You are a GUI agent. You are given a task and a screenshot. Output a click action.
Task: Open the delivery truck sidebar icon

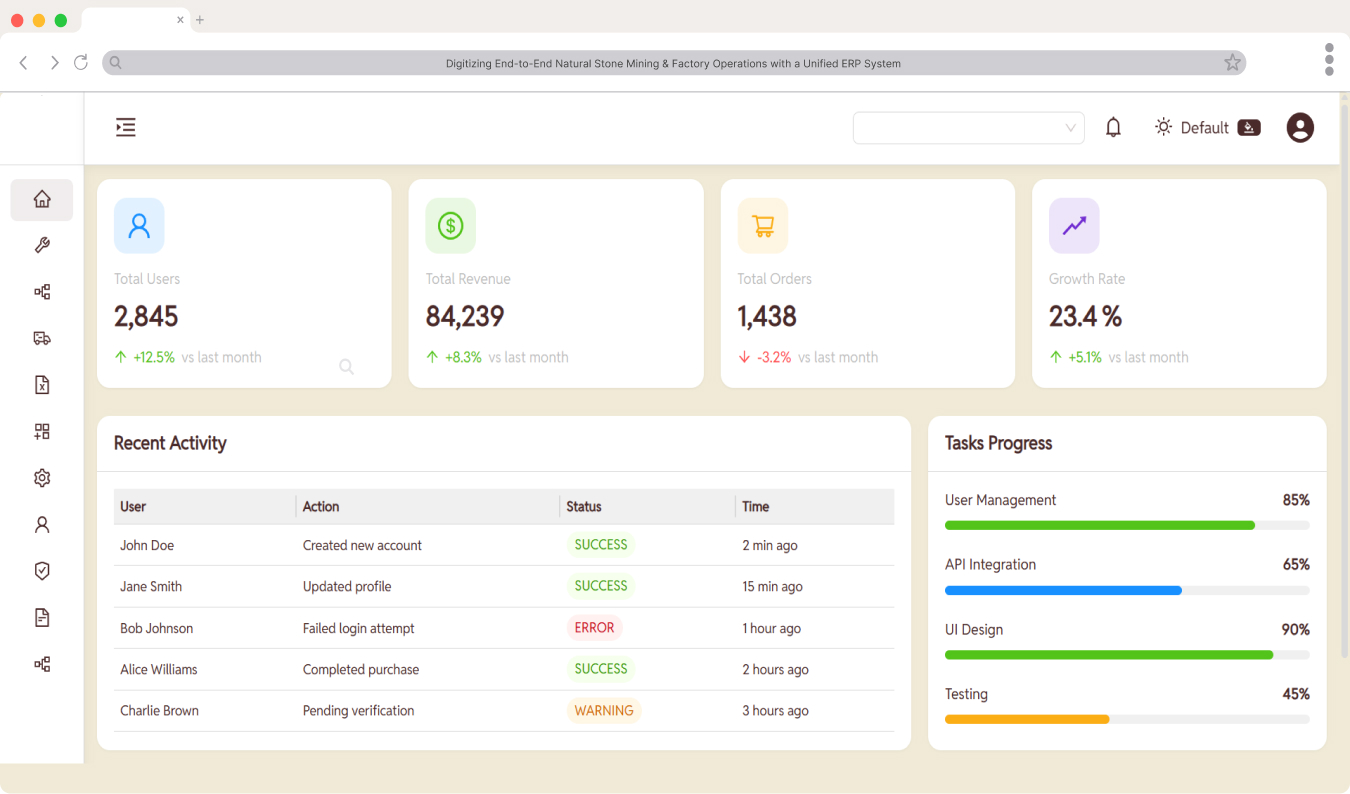click(42, 339)
